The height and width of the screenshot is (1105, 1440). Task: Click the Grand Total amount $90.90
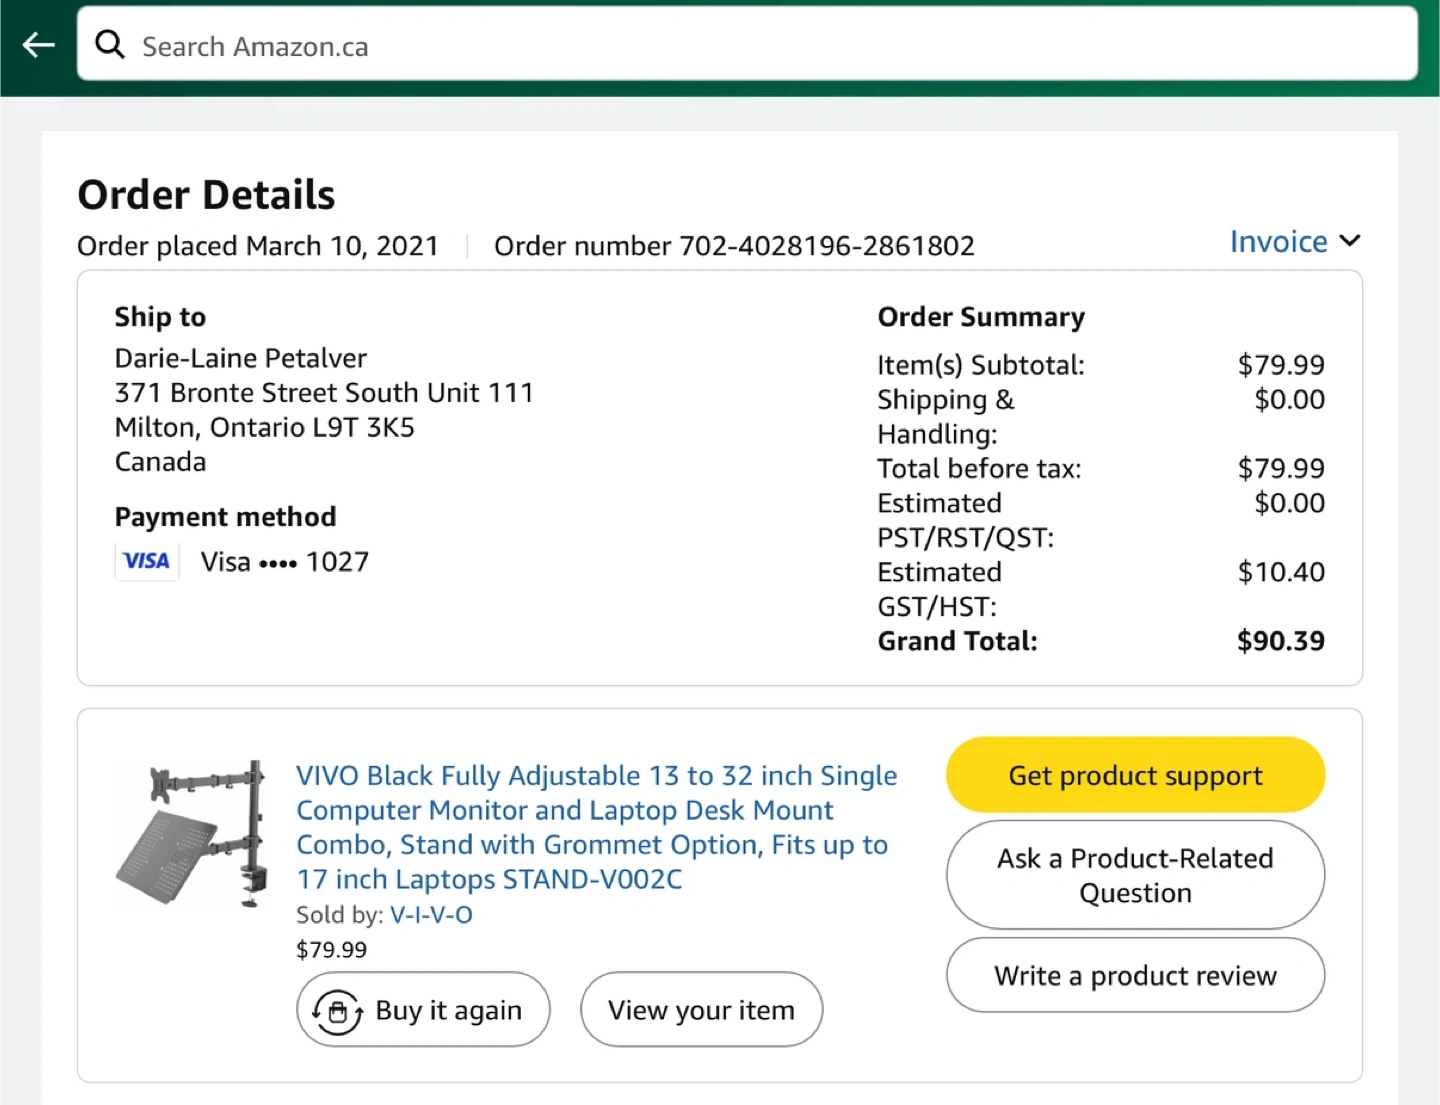coord(1280,641)
